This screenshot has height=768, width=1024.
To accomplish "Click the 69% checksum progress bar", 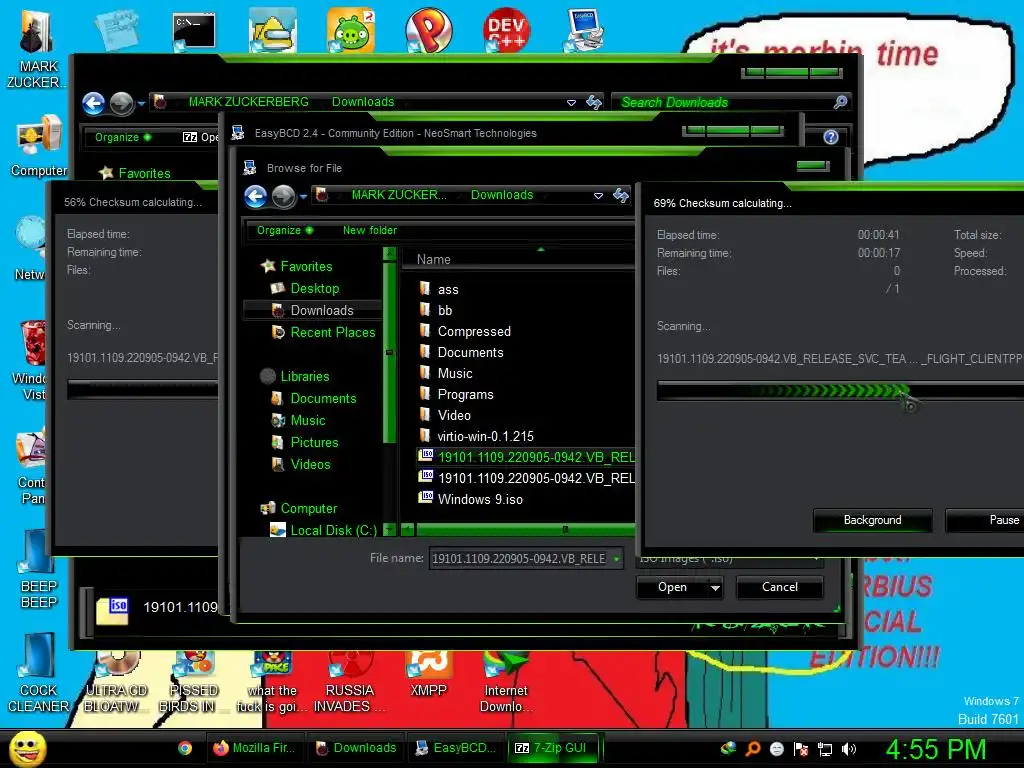I will coord(840,391).
